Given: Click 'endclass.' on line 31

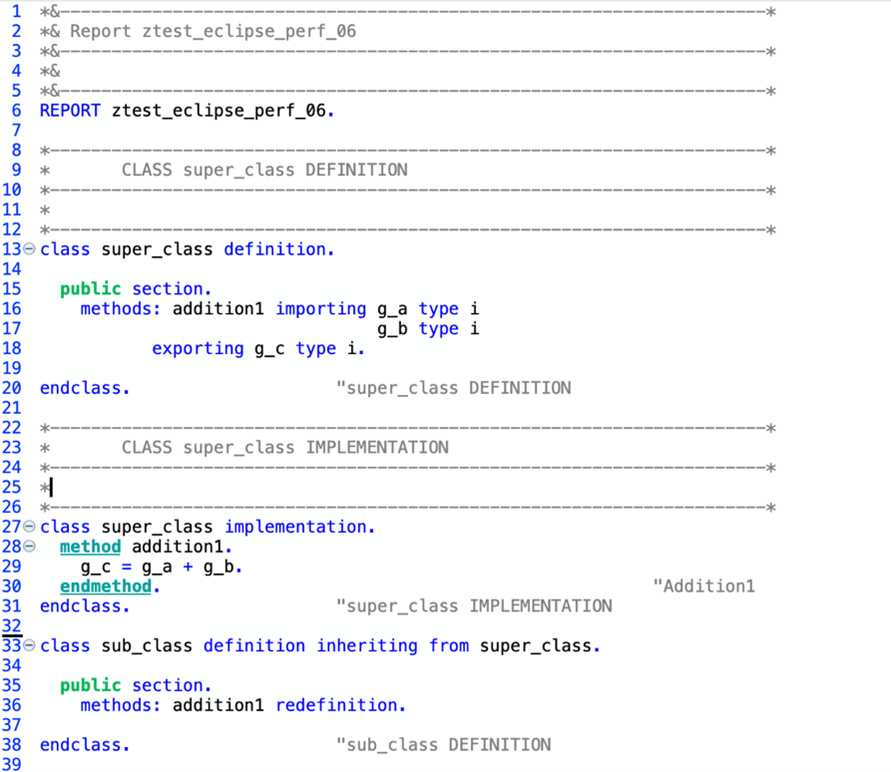Looking at the screenshot, I should 85,606.
